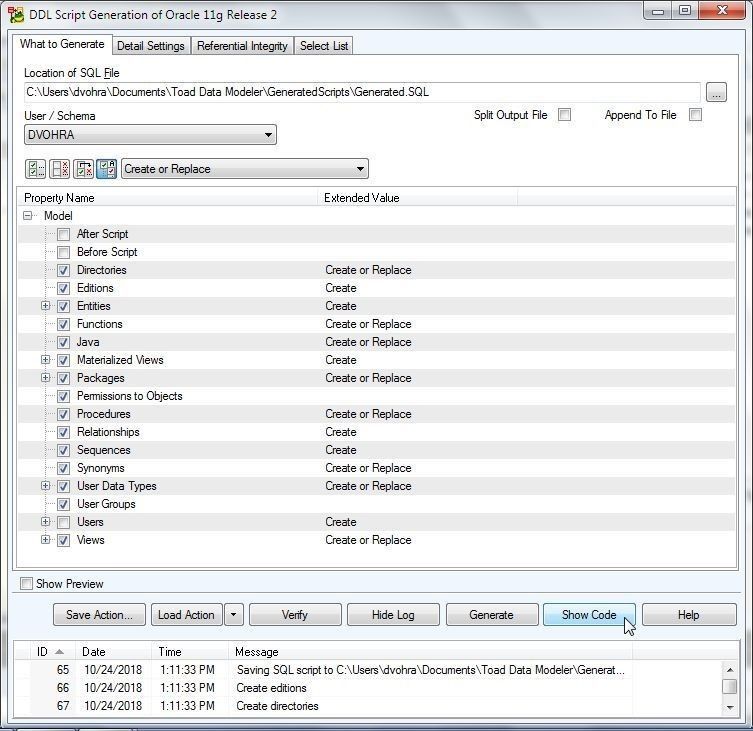Close the DDL Script Generation window
Screen dimensions: 753x731
tap(722, 11)
